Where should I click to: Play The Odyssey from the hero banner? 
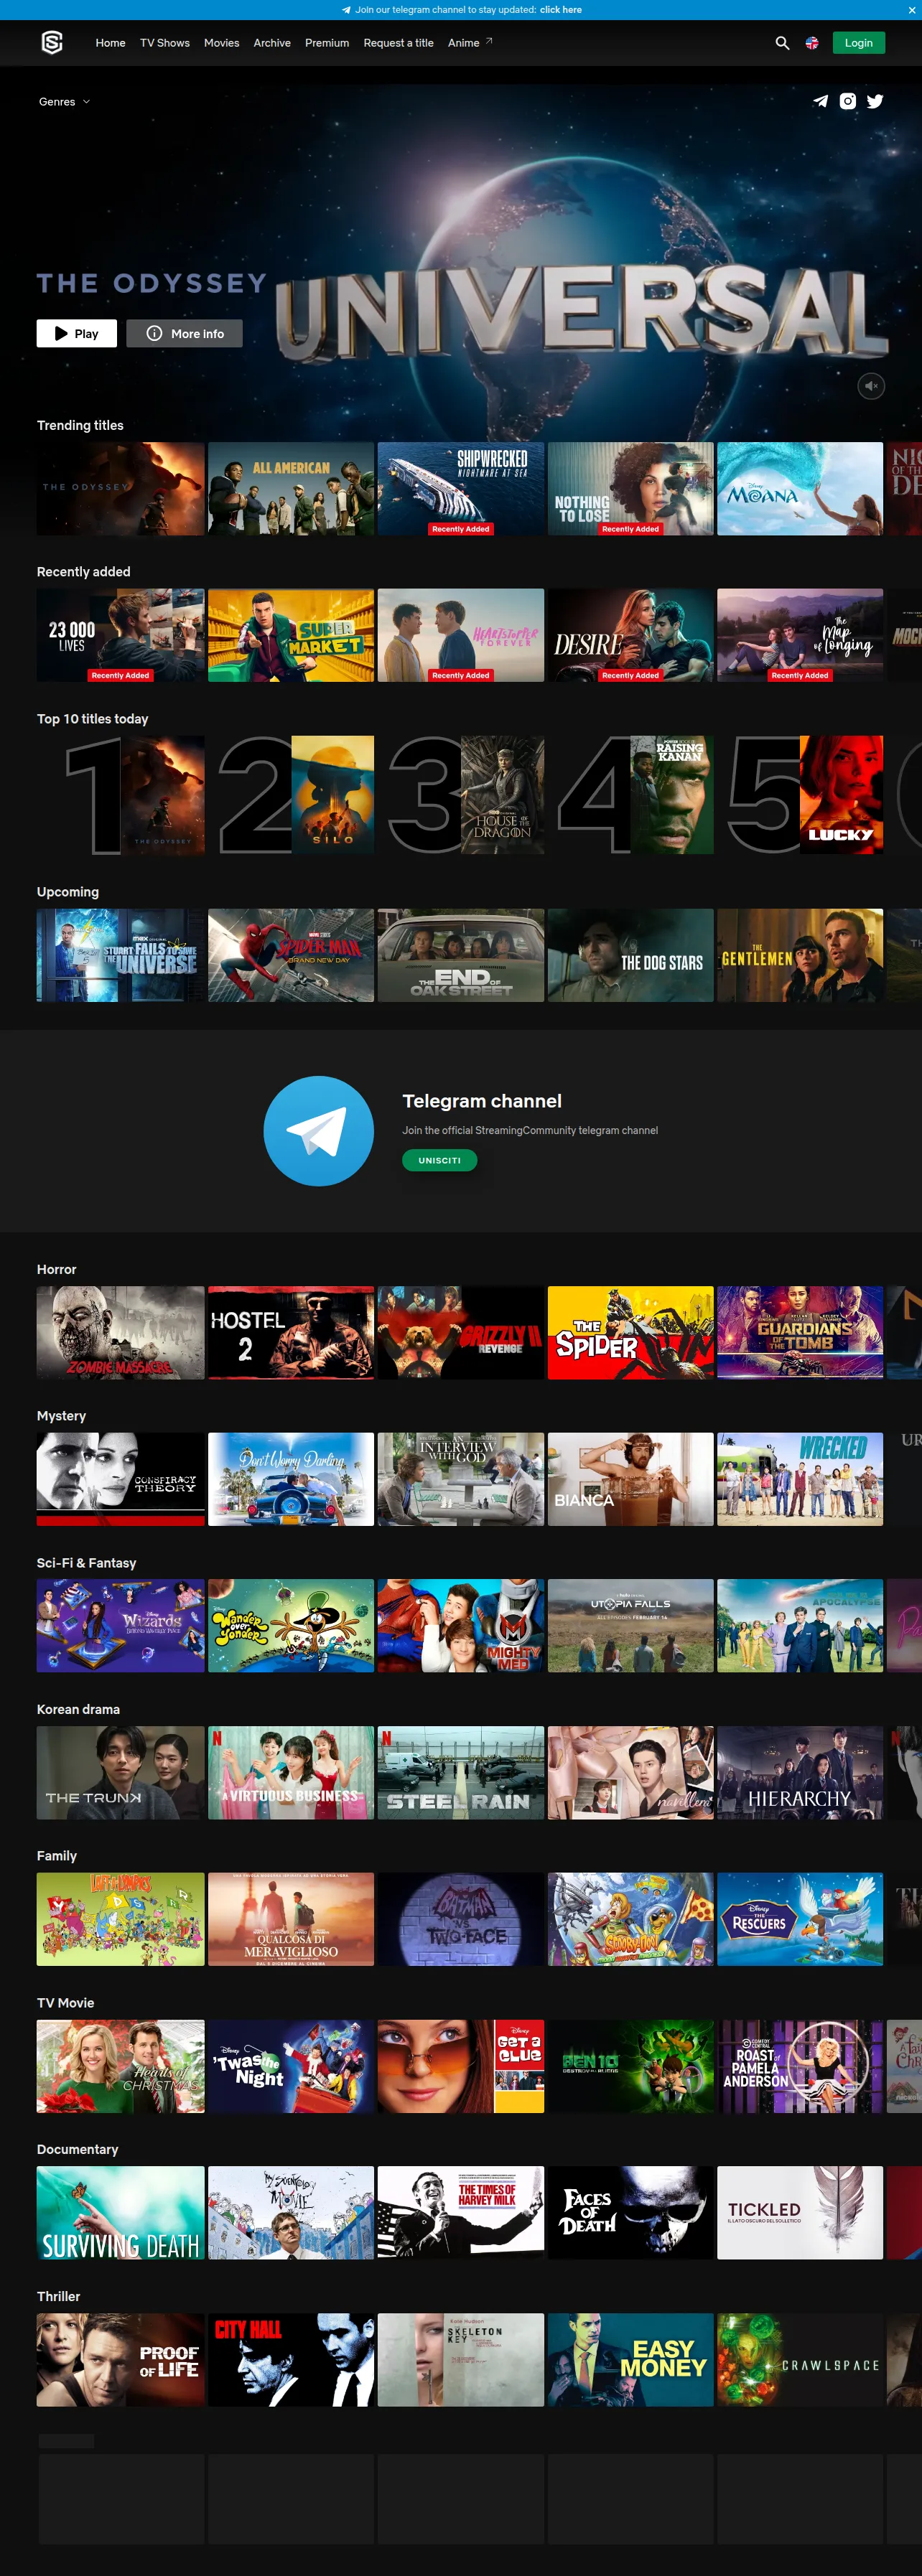(77, 334)
